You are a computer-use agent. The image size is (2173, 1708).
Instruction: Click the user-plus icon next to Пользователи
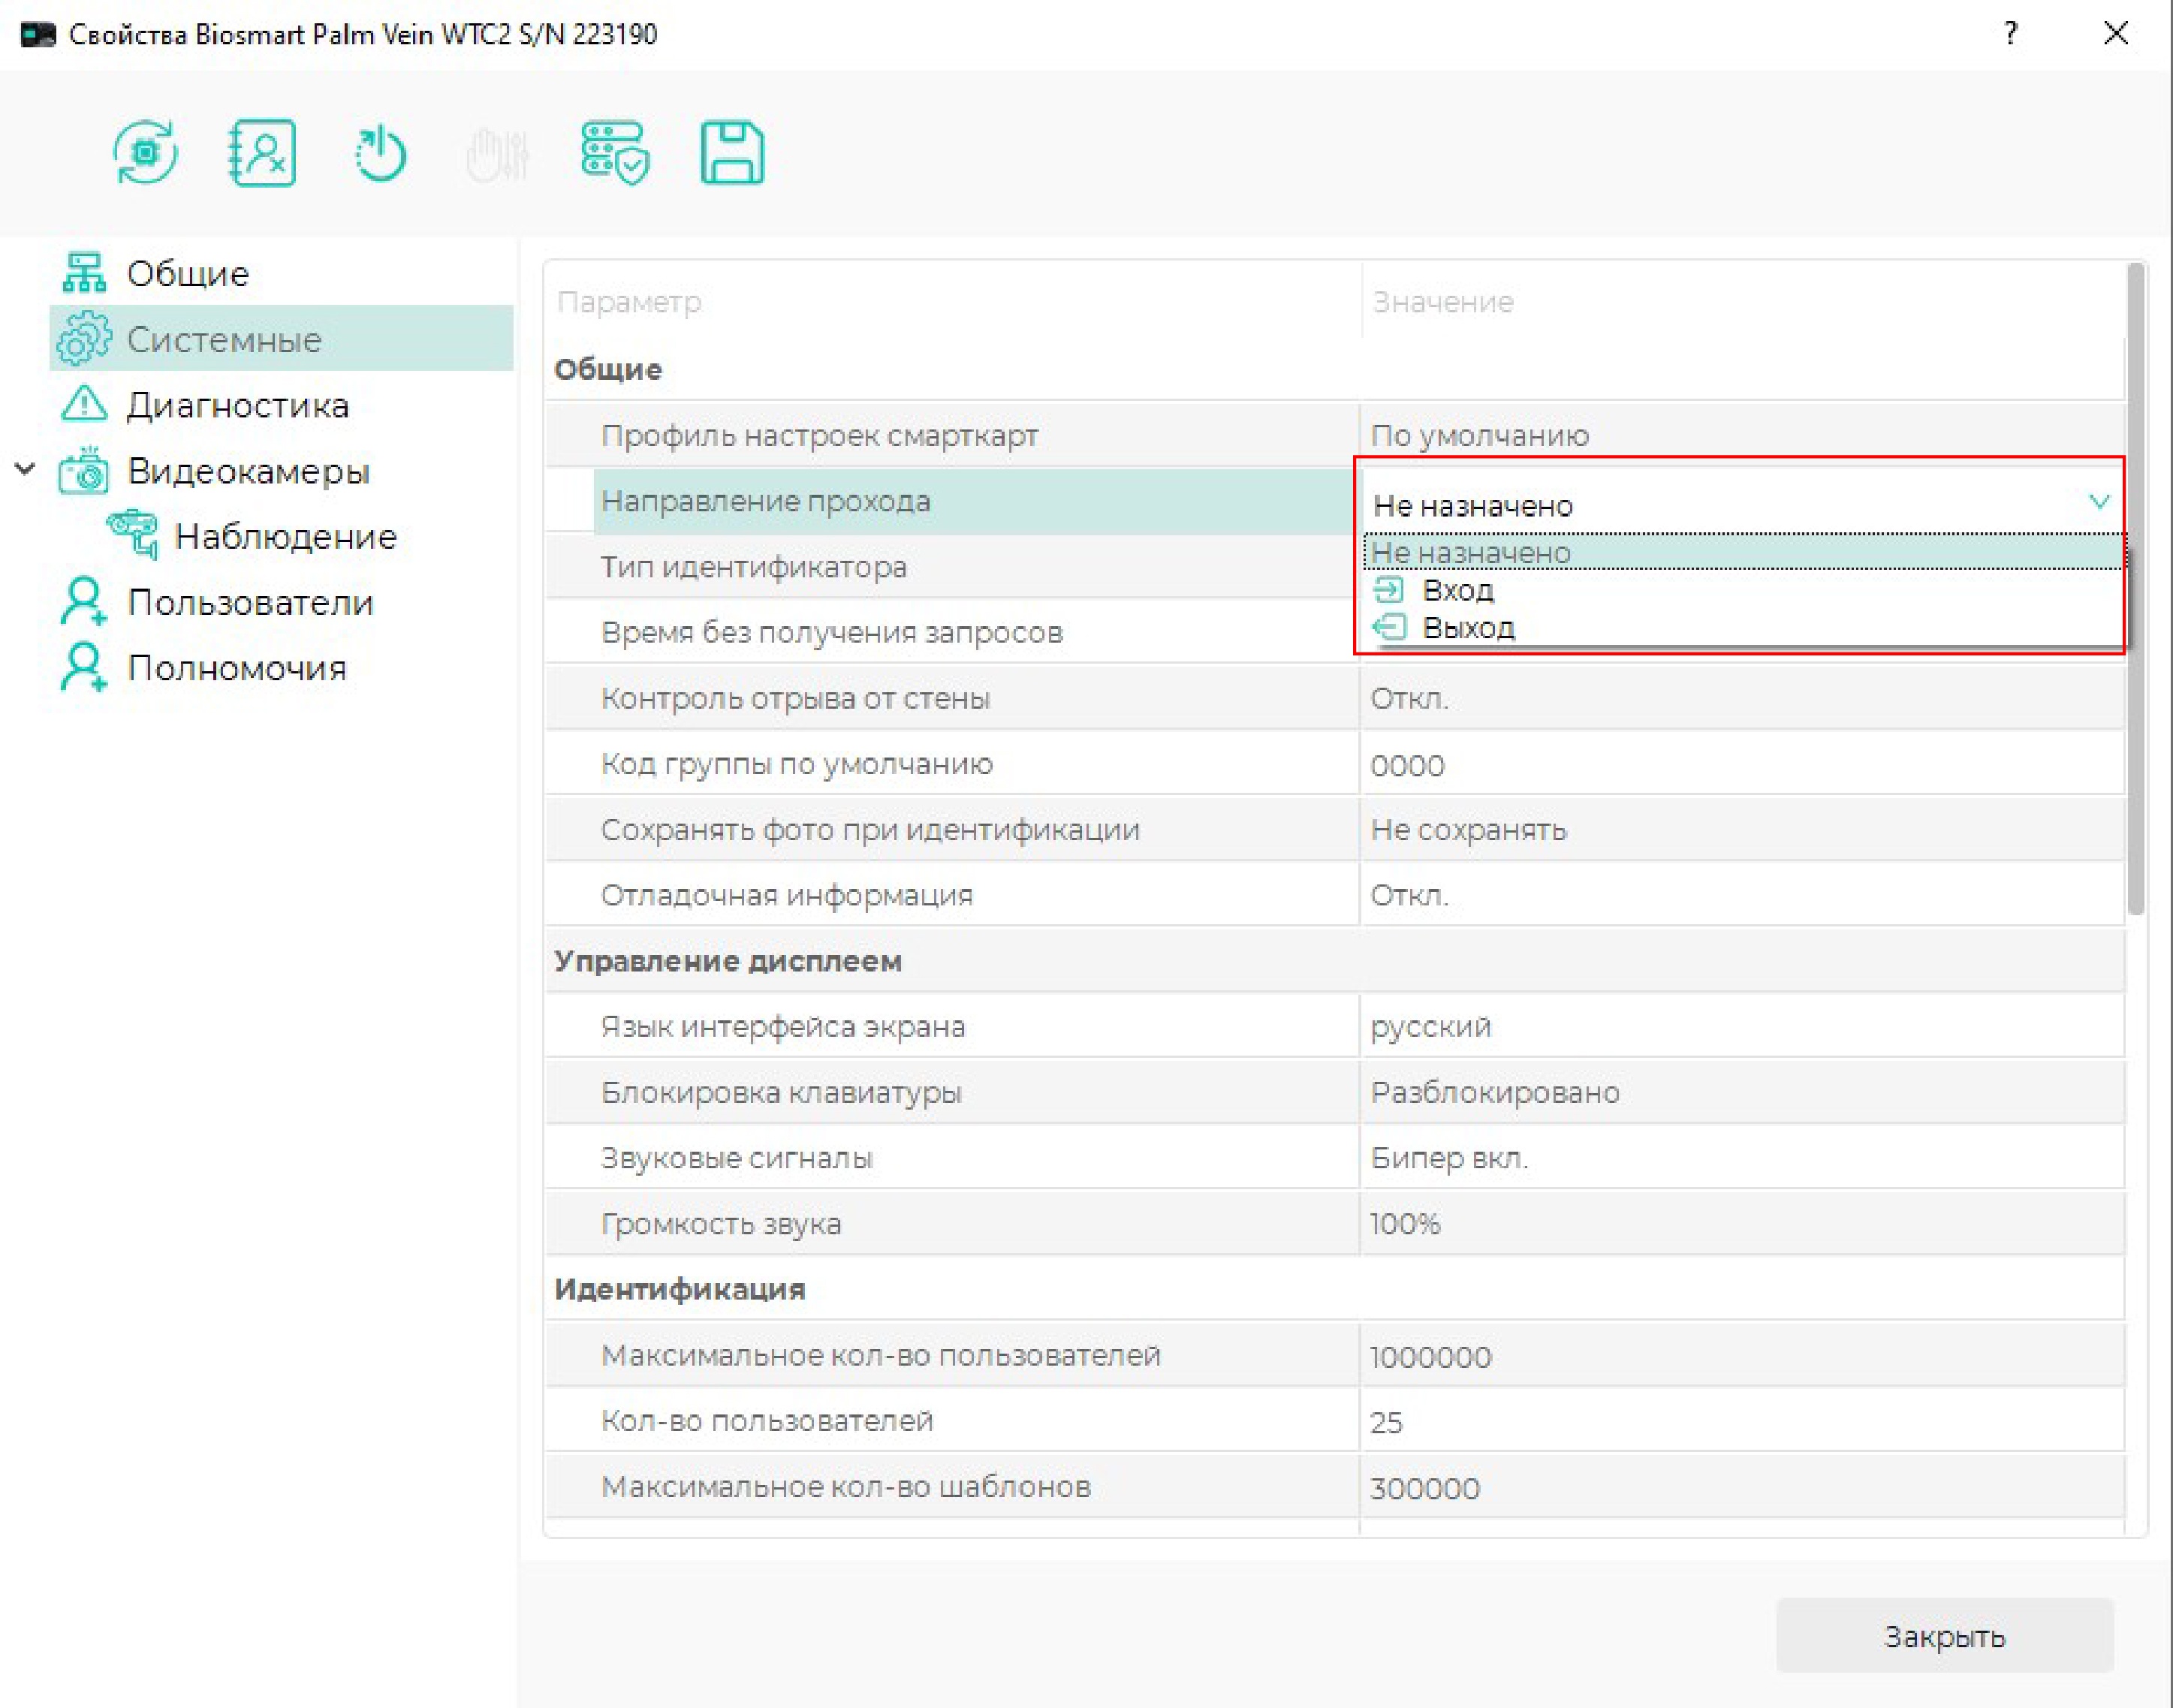(x=84, y=601)
